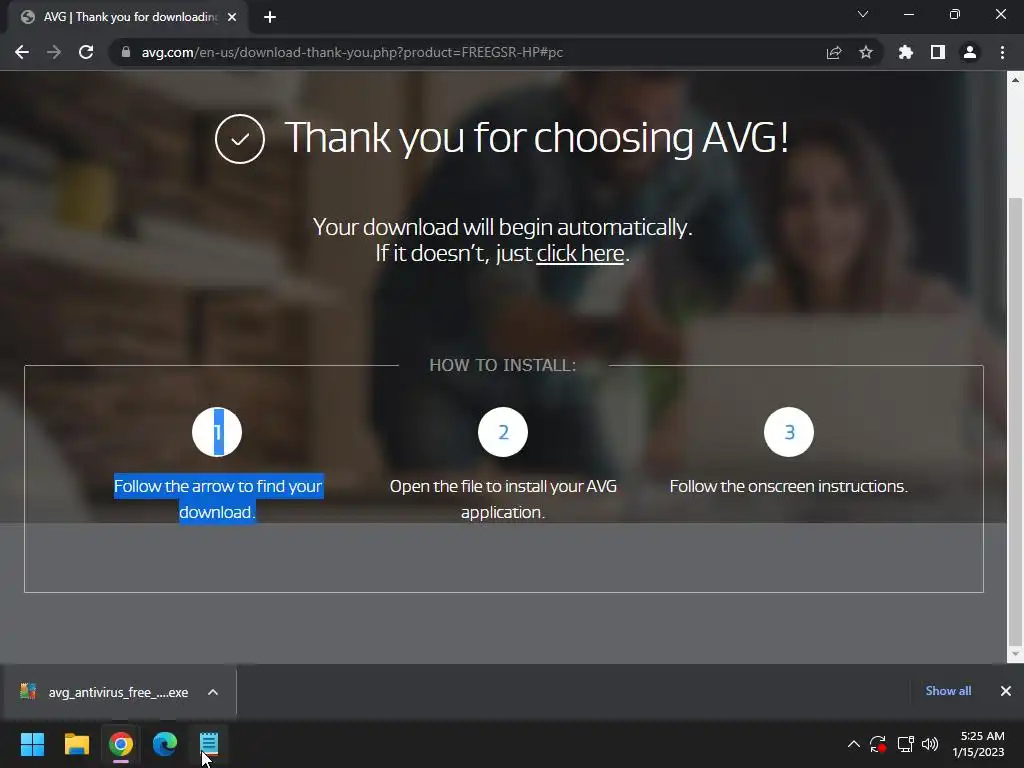This screenshot has height=768, width=1024.
Task: Click the scrollbar down arrow
Action: [x=1015, y=654]
